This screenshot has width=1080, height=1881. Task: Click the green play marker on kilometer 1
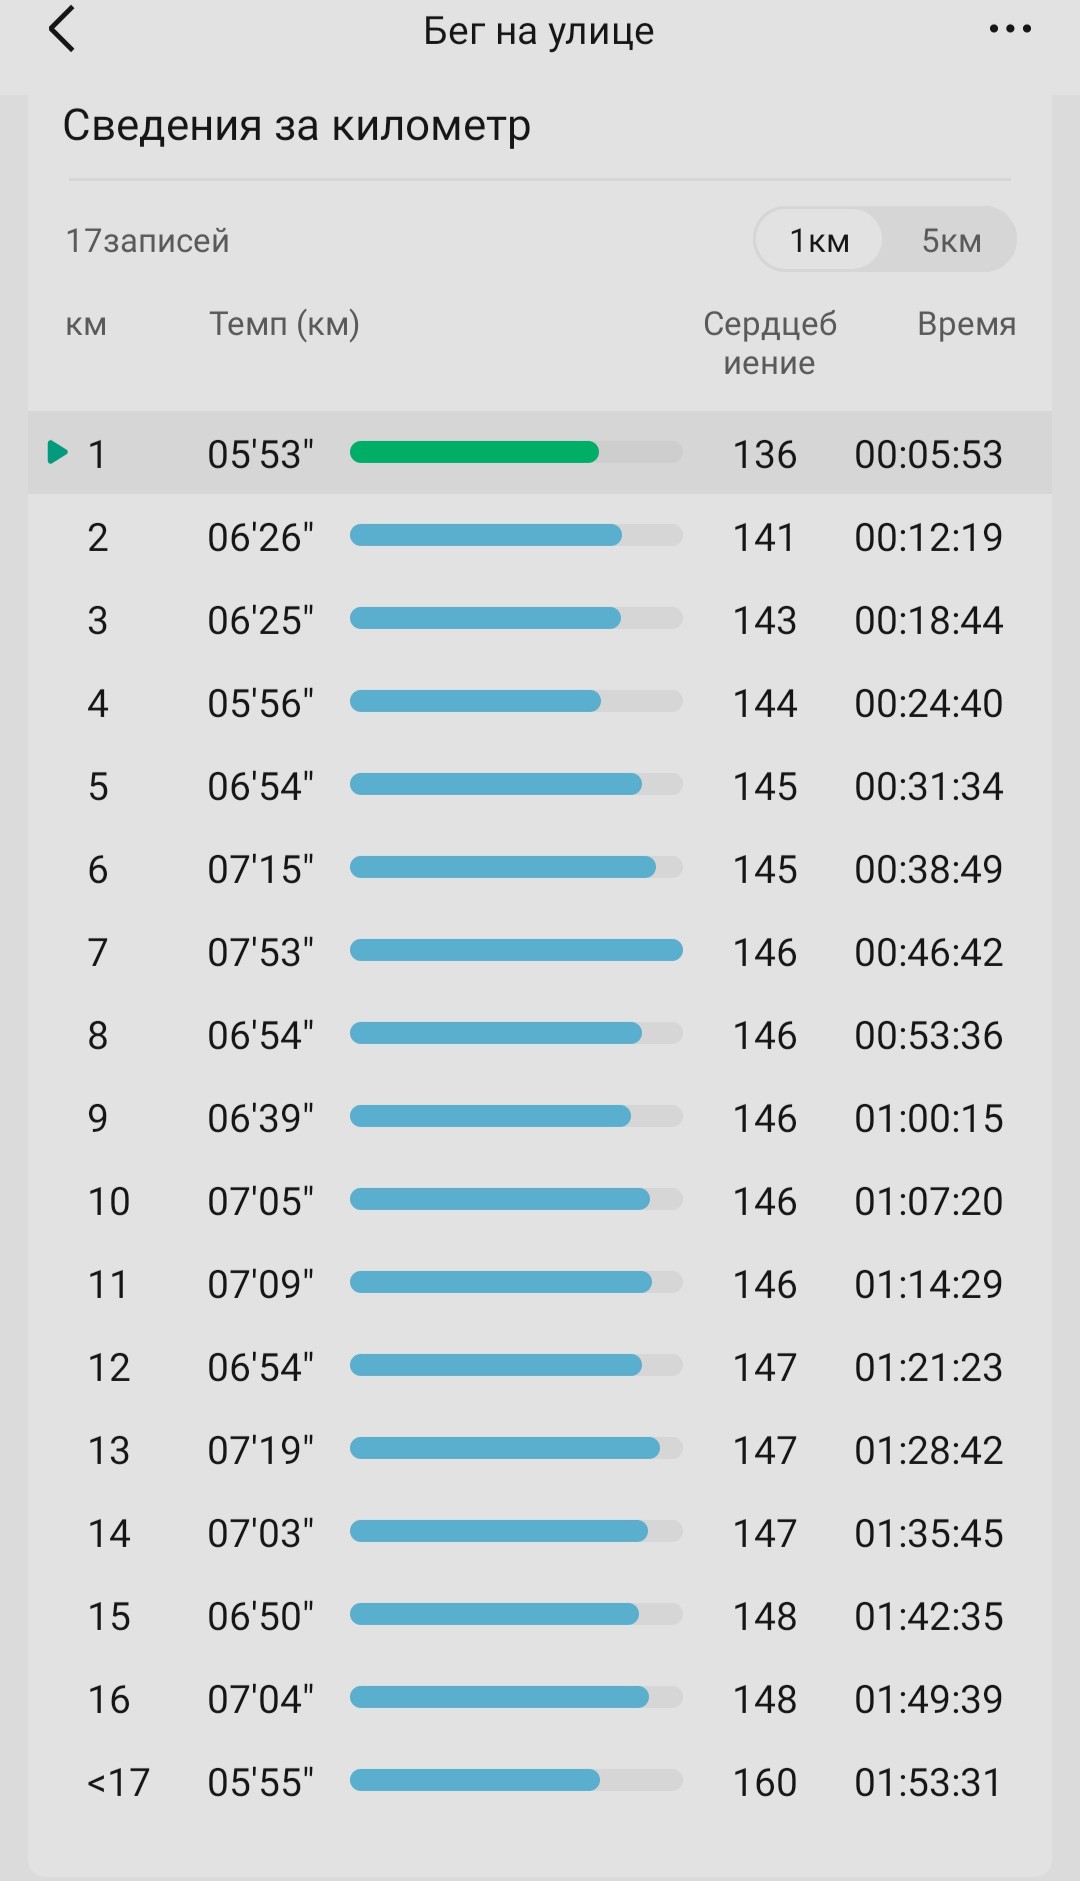click(58, 452)
